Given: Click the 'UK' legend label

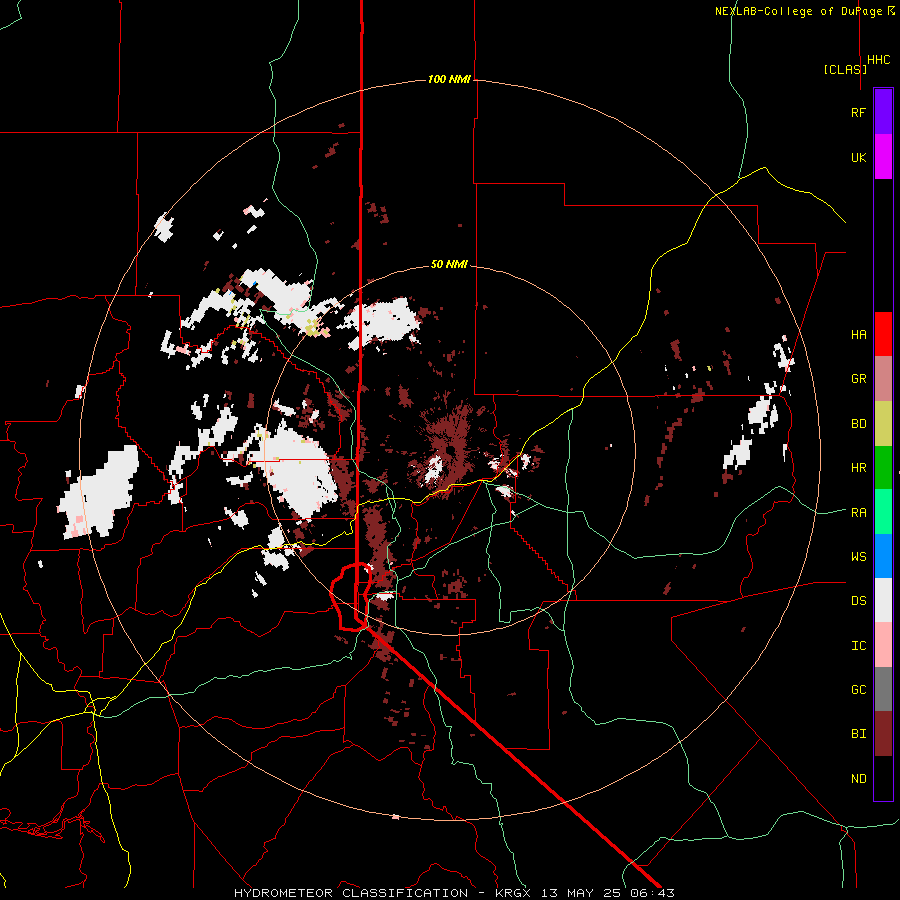Looking at the screenshot, I should [x=858, y=157].
